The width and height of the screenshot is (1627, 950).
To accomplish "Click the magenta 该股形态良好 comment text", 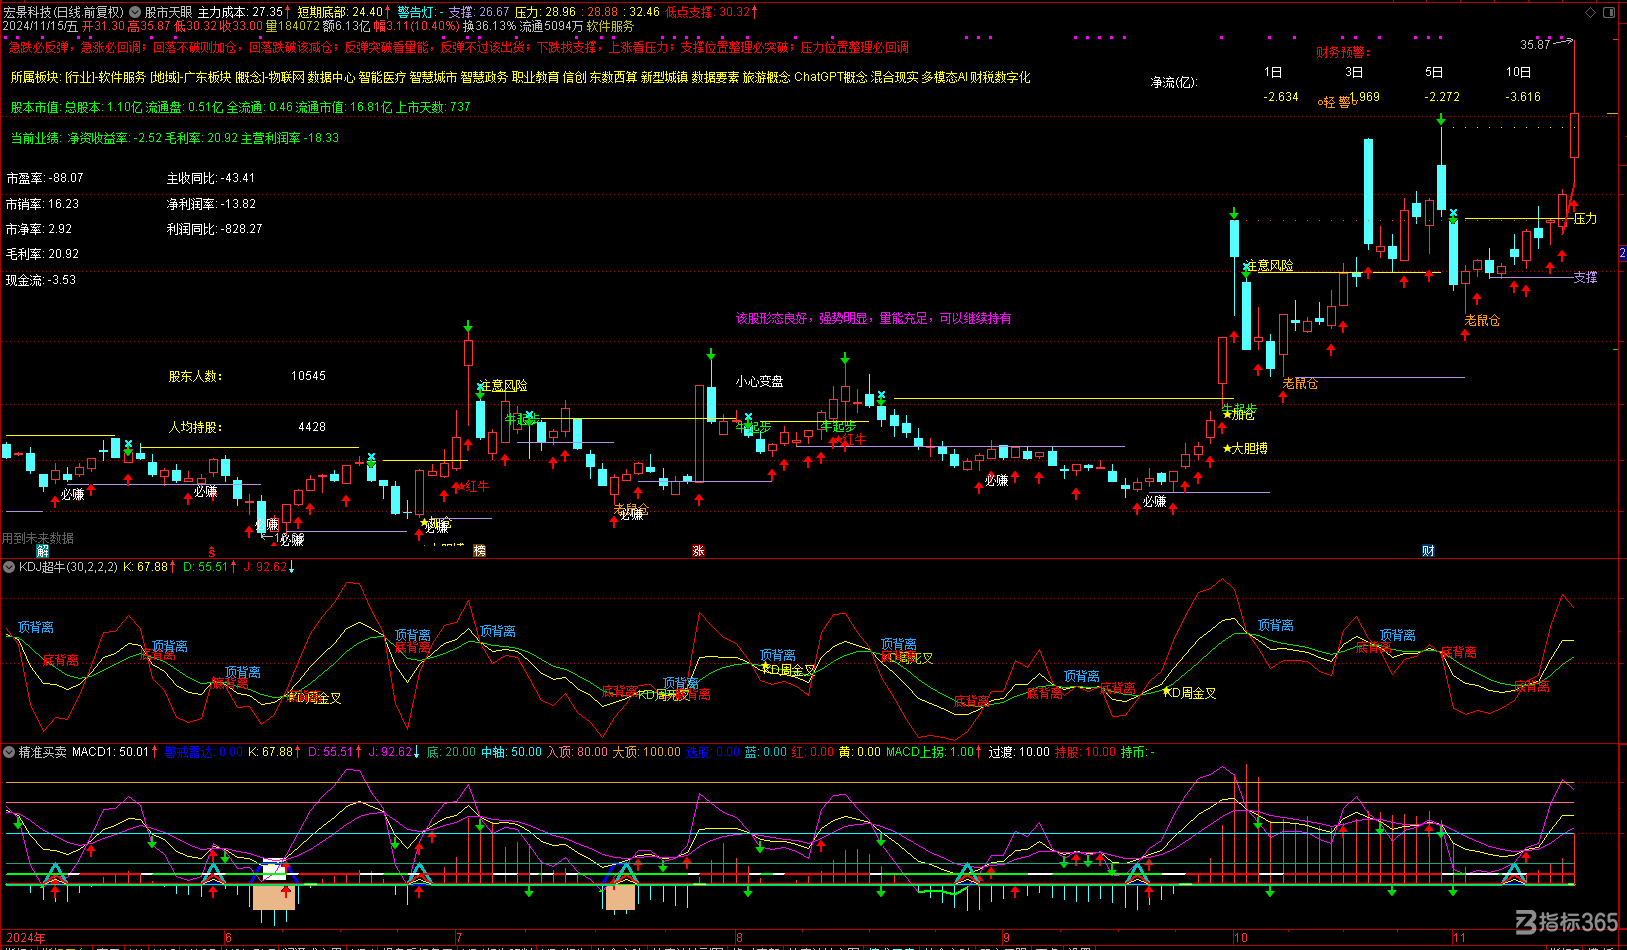I will (873, 318).
